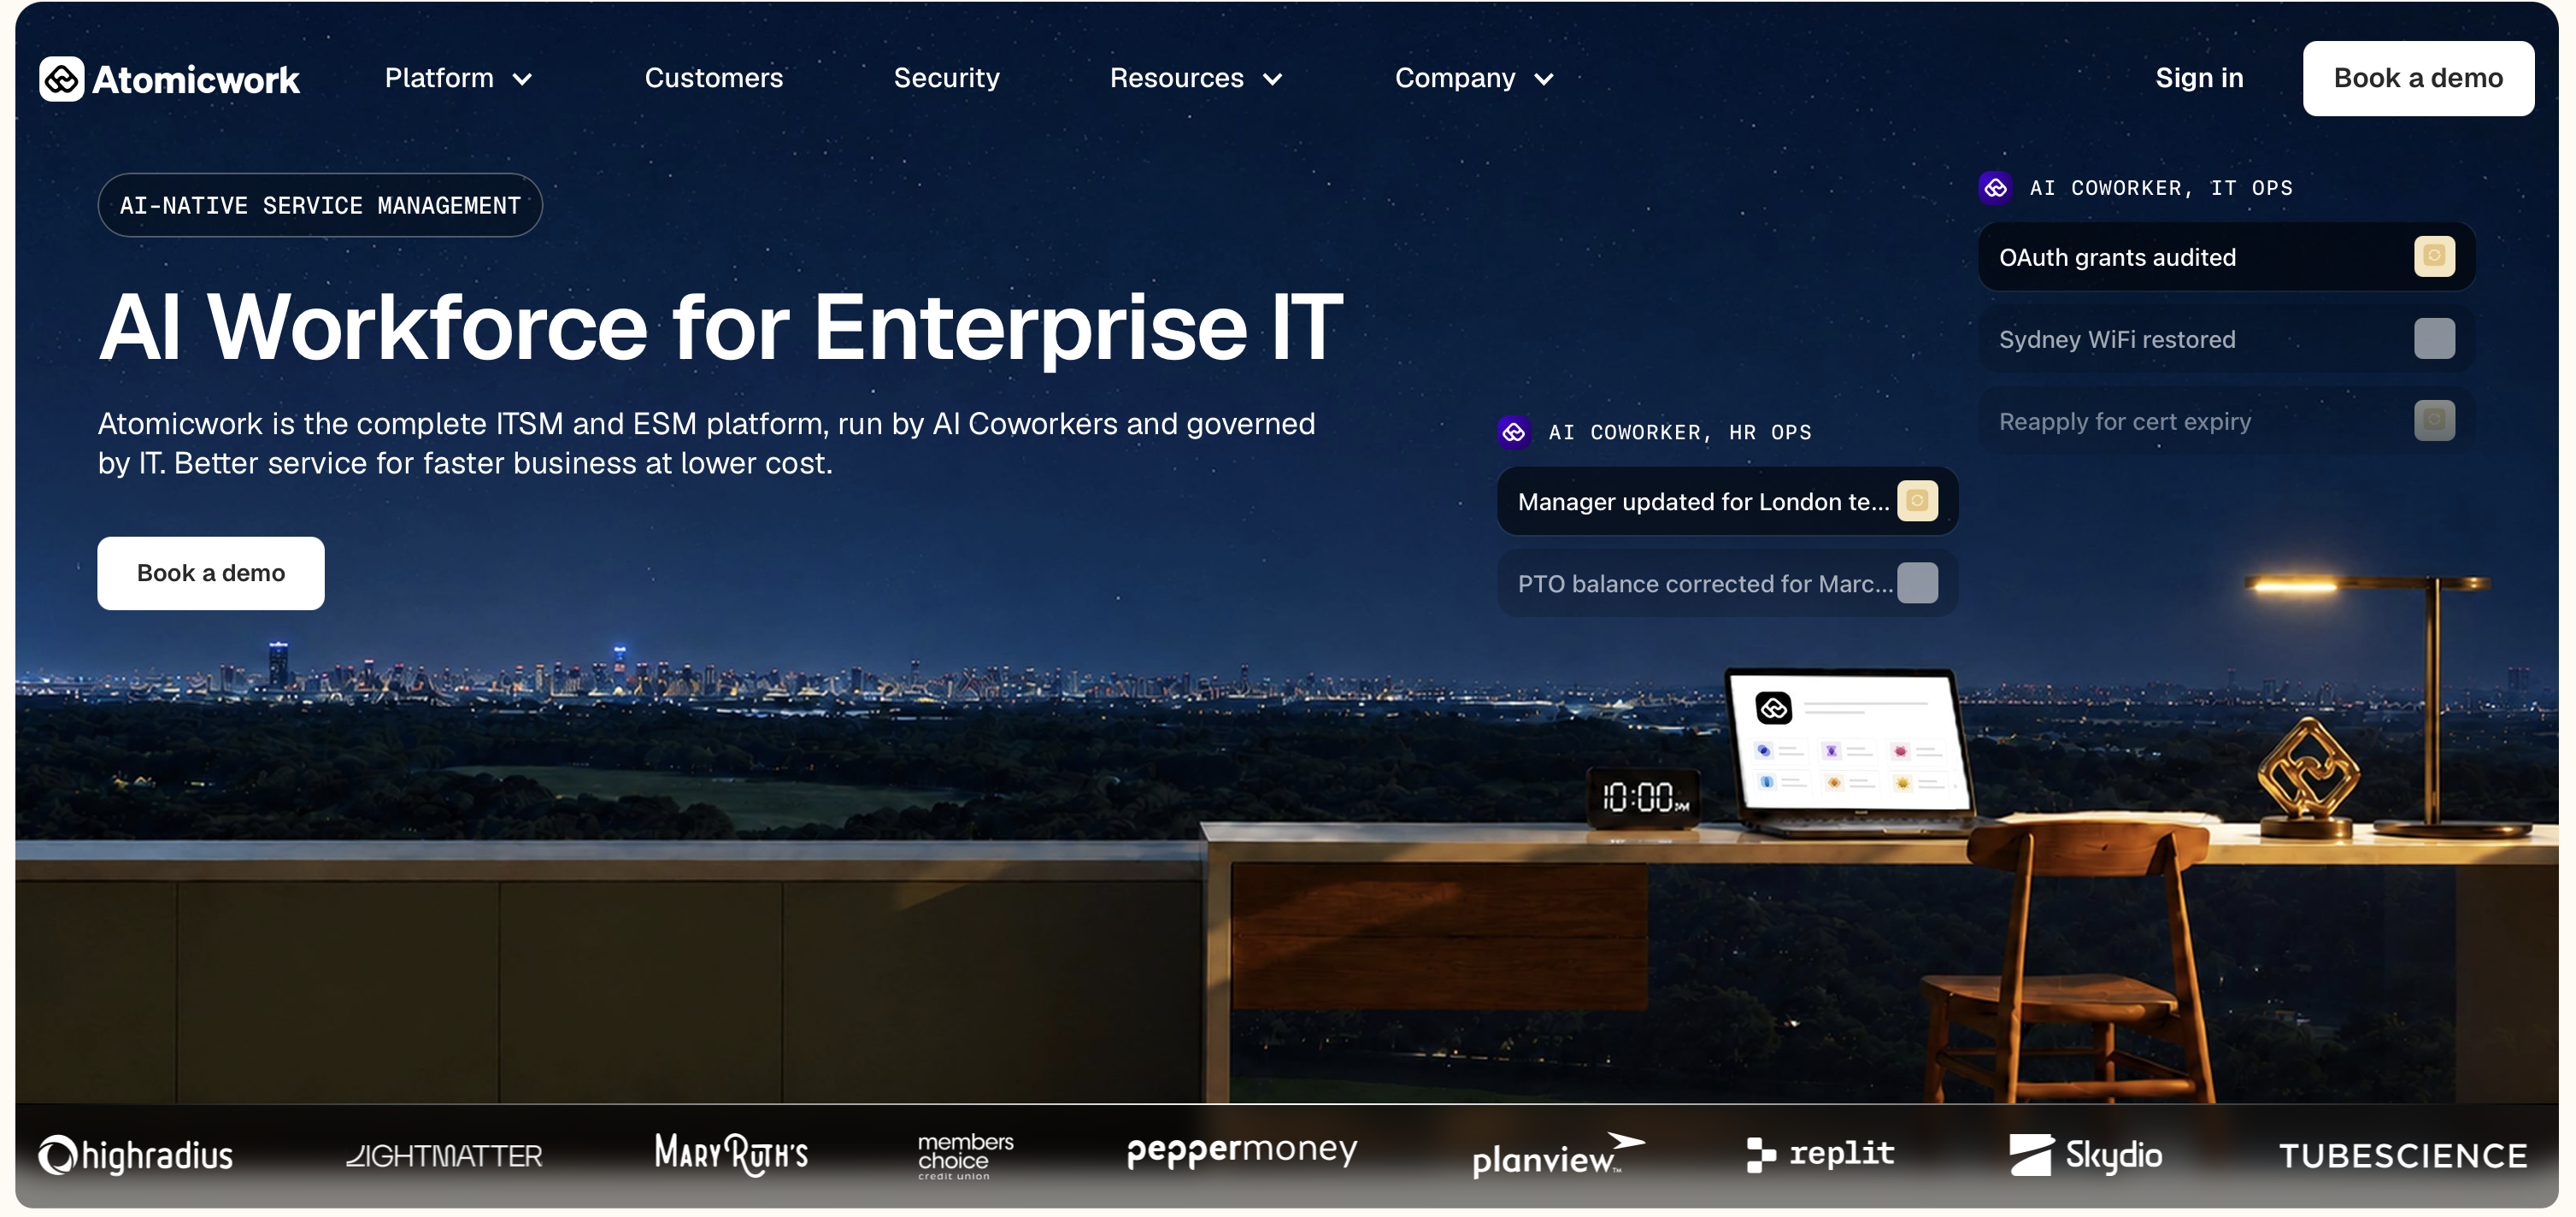Go to the Customers page
The height and width of the screenshot is (1217, 2576).
pos(714,78)
